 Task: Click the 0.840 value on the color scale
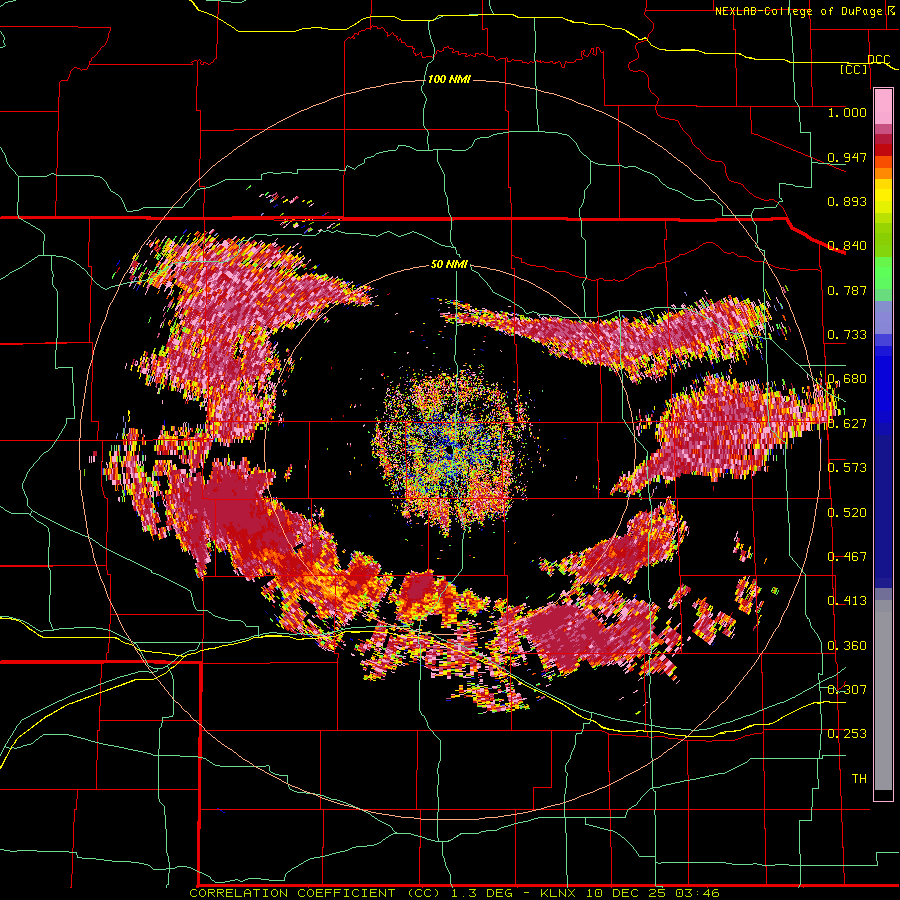pos(847,246)
